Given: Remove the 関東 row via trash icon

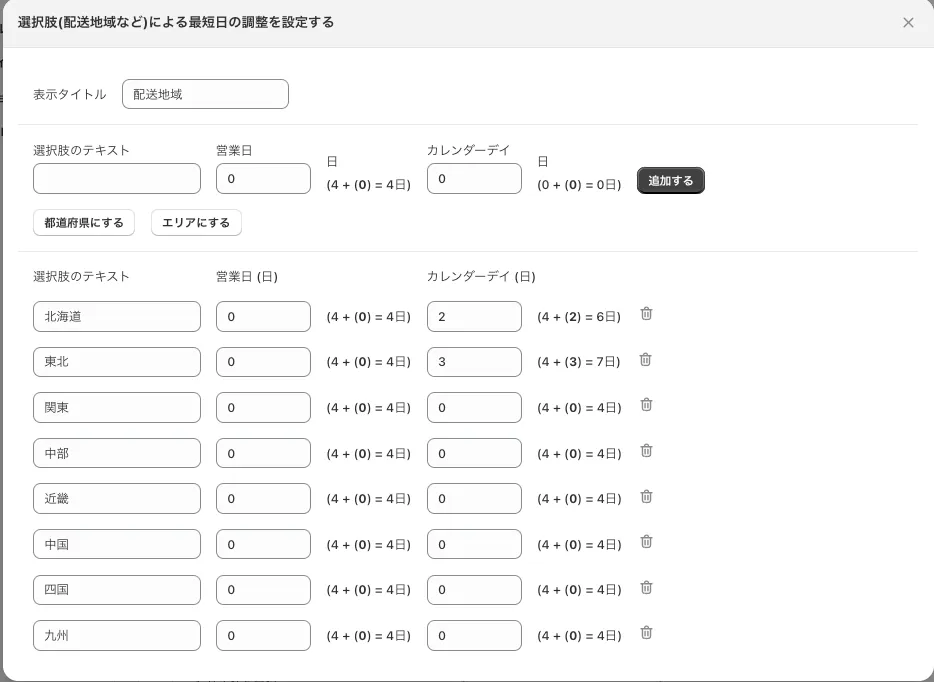Looking at the screenshot, I should click(x=646, y=405).
